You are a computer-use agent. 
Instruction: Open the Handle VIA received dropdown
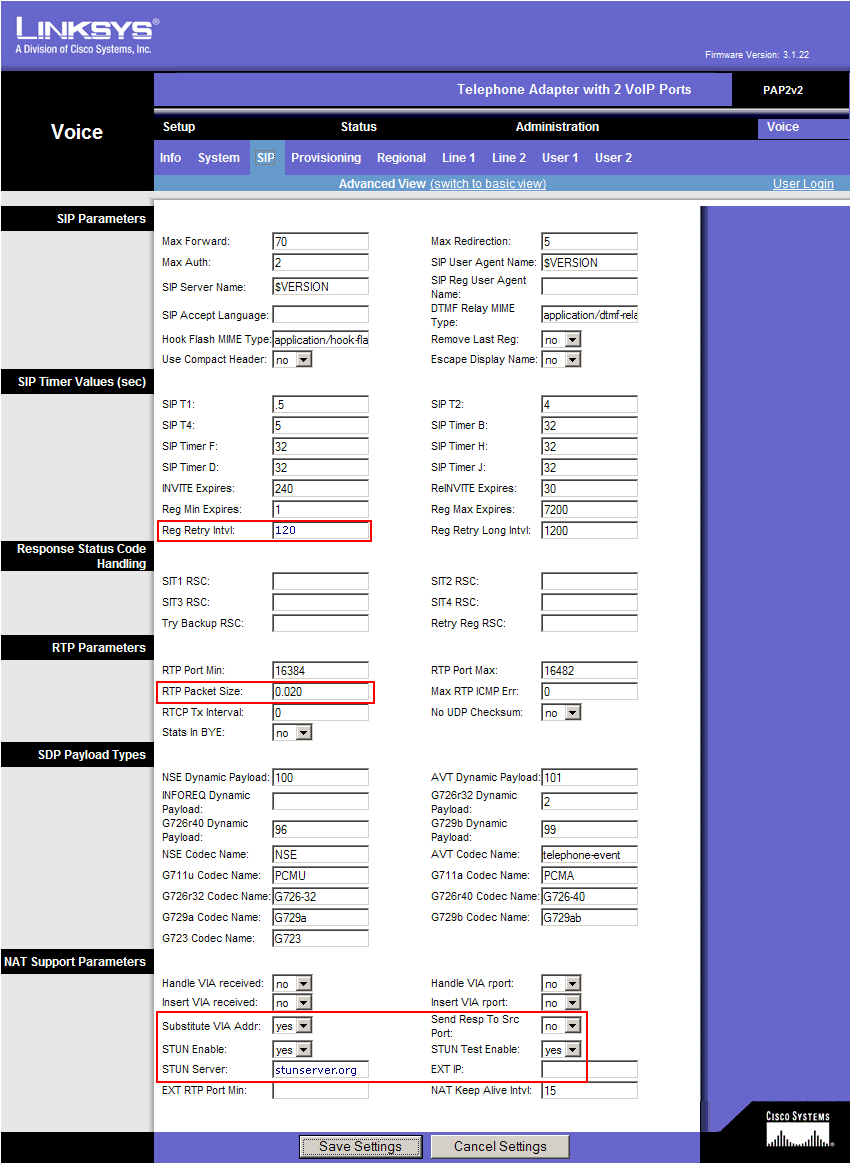click(293, 984)
